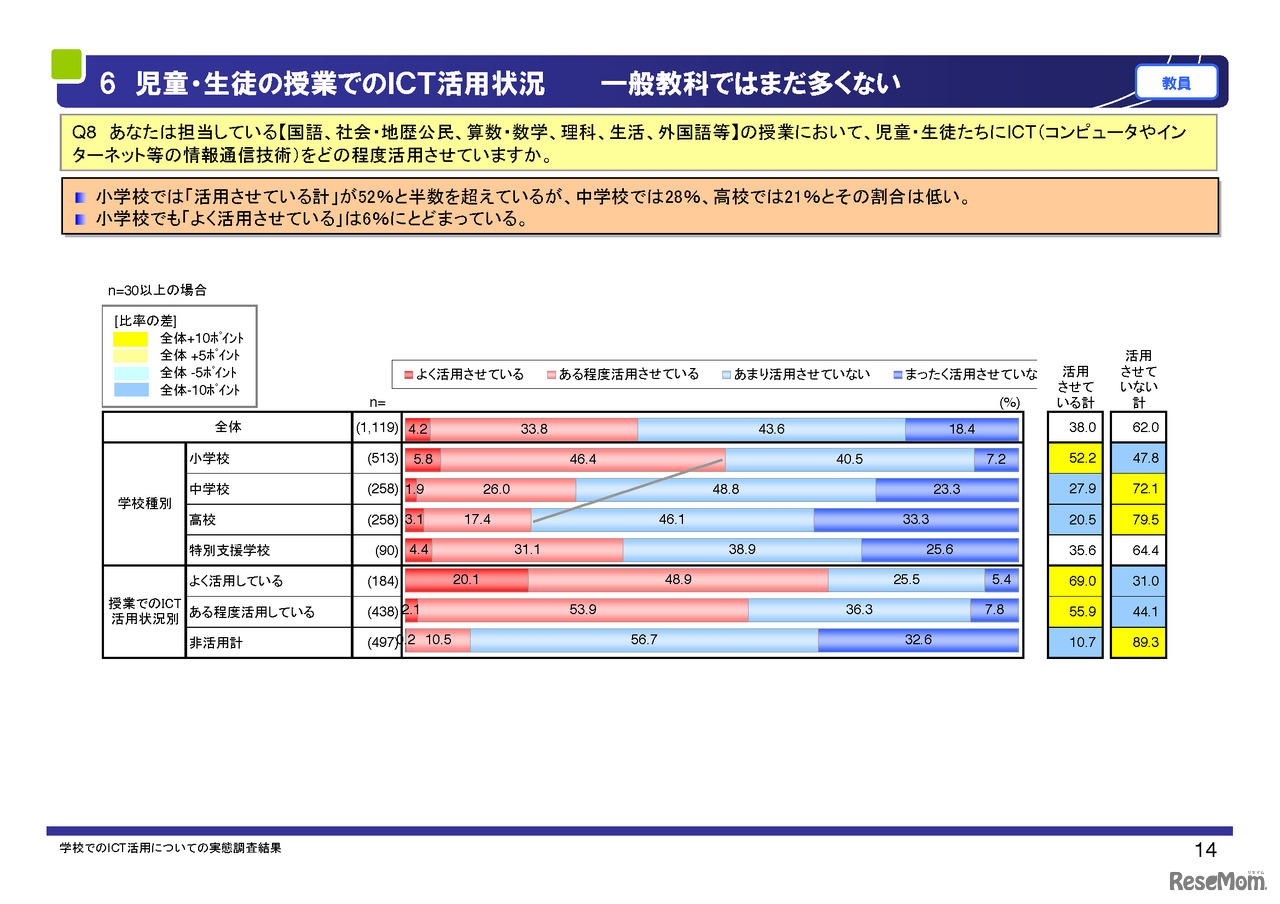1280x904 pixels.
Task: Select the 69.0 cell for よく活用している row
Action: pos(1075,580)
